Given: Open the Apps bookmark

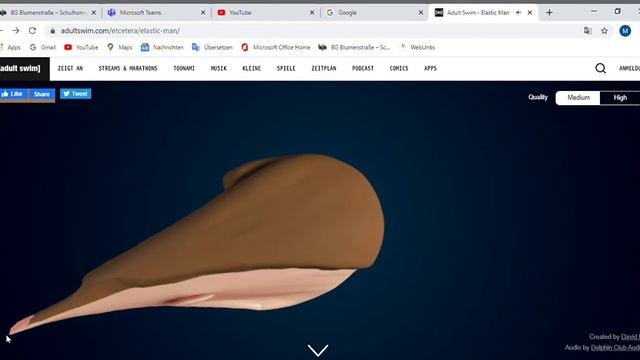Looking at the screenshot, I should click(10, 47).
